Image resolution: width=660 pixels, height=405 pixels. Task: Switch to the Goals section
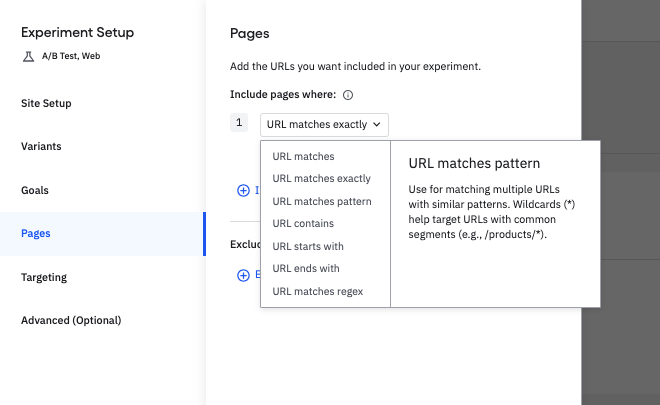[35, 190]
